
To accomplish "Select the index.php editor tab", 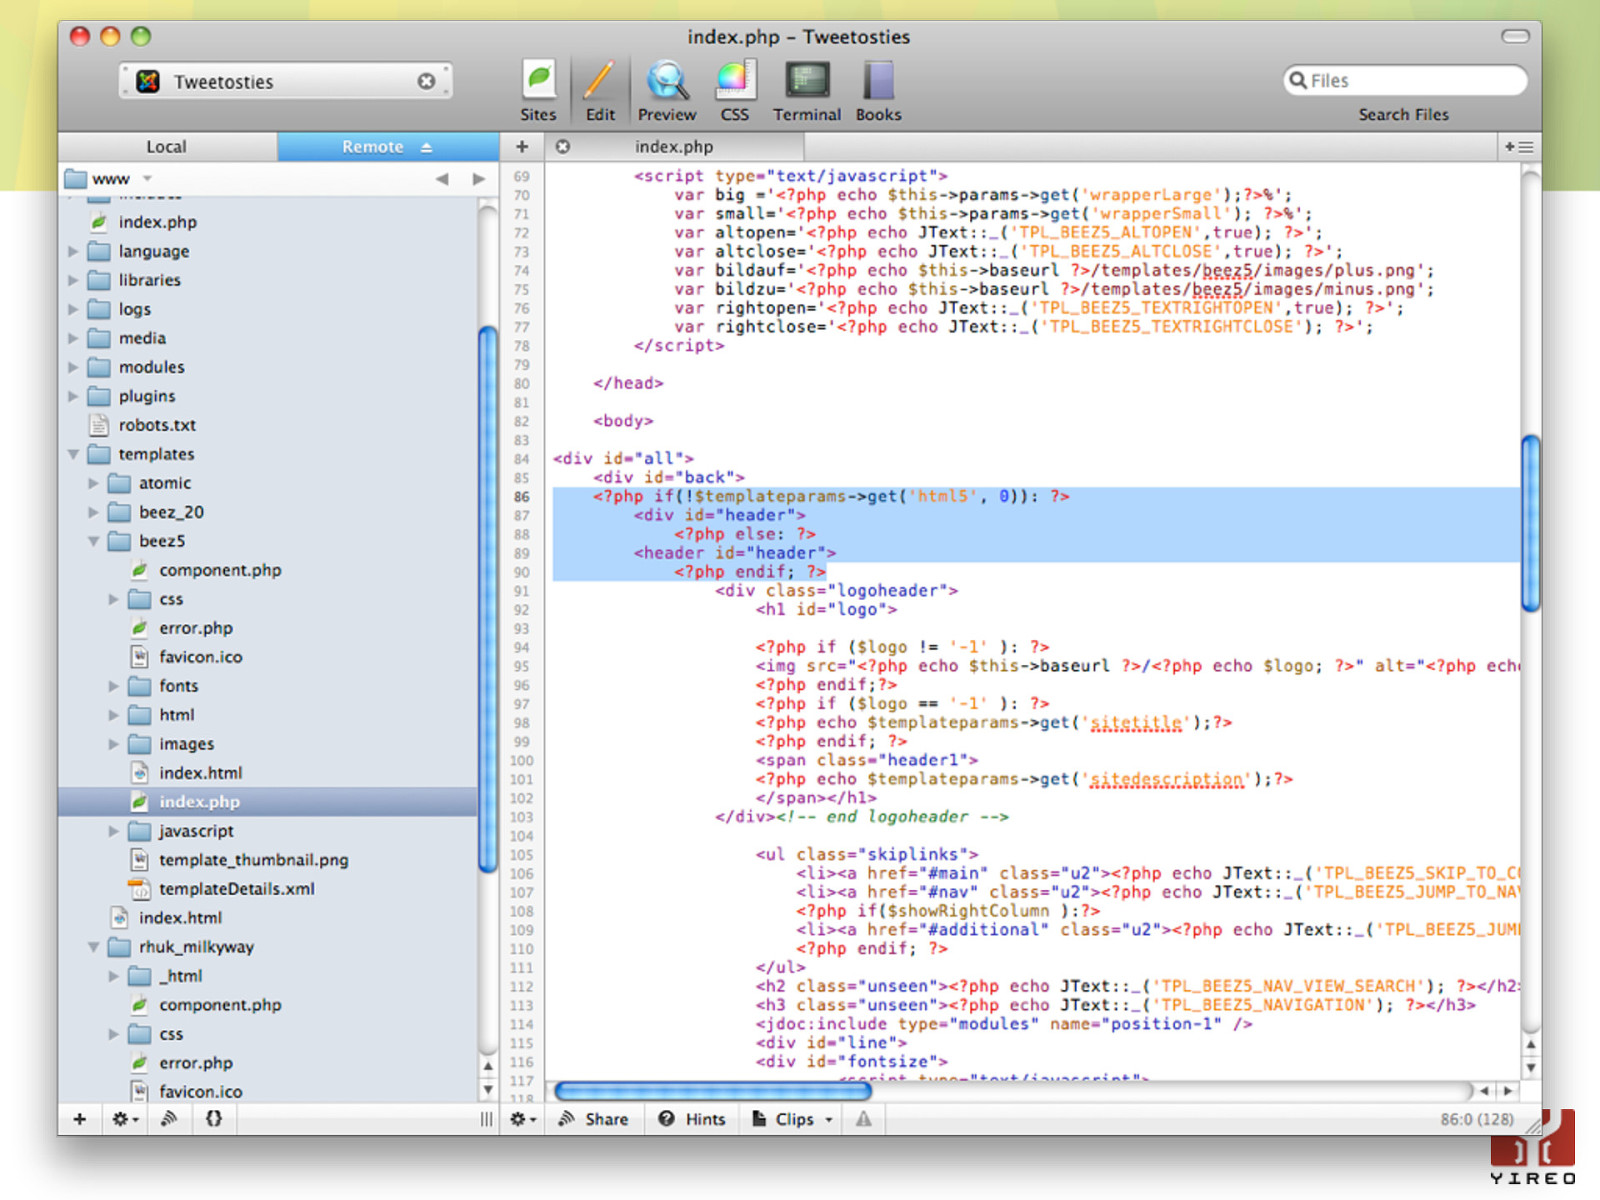I will coord(674,146).
